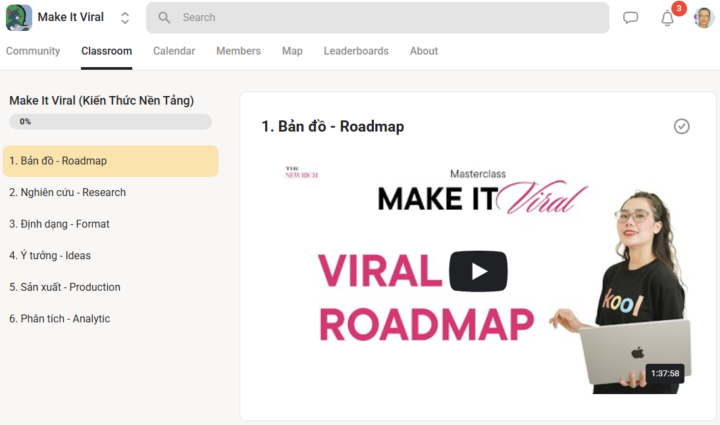Open the Leaderboards tab

(356, 51)
